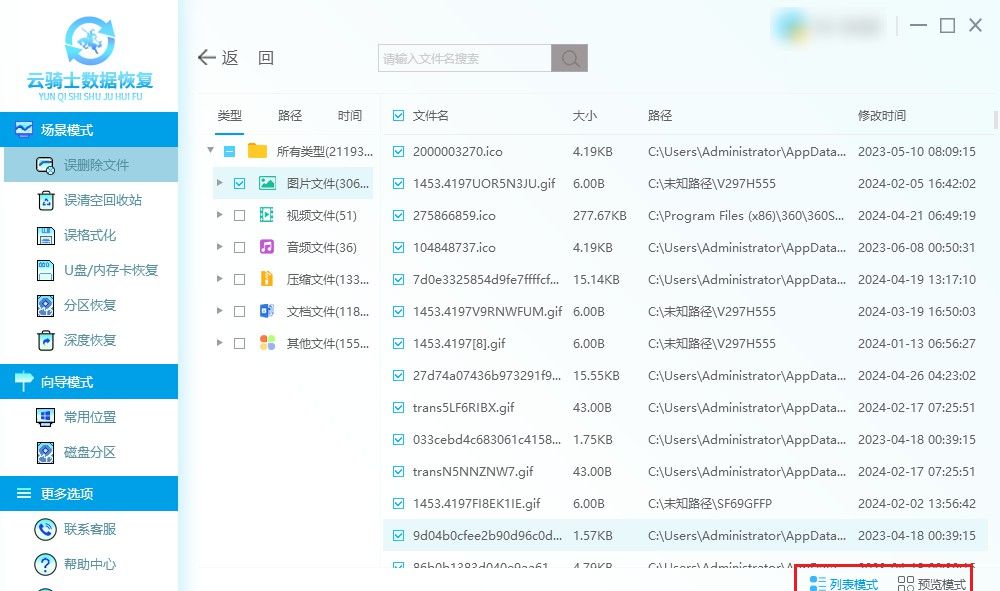Switch to 预览模式 preview view
Image resolution: width=1000 pixels, height=591 pixels.
tap(932, 583)
